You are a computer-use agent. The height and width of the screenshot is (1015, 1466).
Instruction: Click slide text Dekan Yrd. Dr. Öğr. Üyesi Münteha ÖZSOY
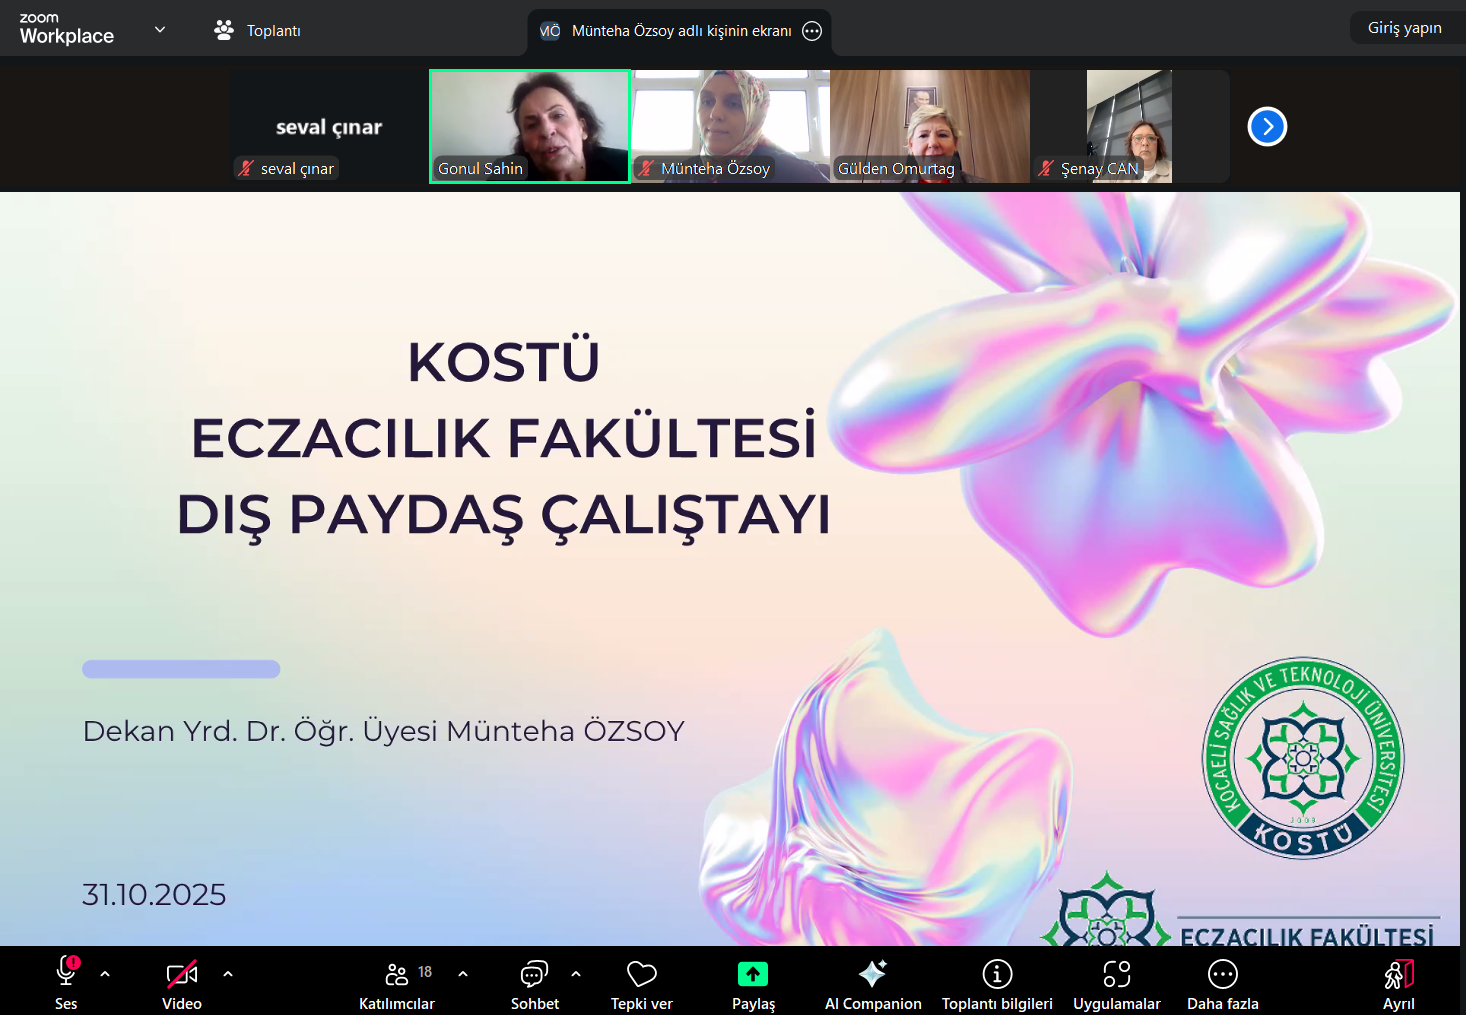(x=383, y=731)
